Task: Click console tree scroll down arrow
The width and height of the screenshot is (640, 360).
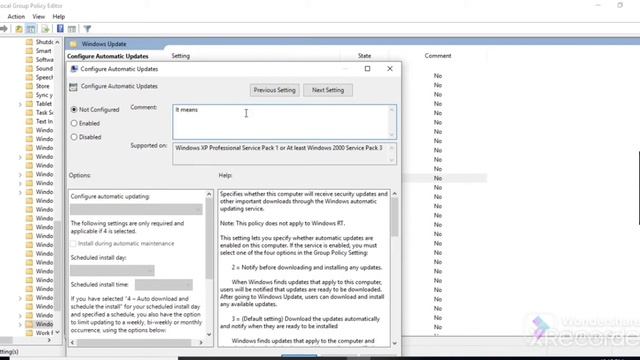Action: pyautogui.click(x=58, y=332)
